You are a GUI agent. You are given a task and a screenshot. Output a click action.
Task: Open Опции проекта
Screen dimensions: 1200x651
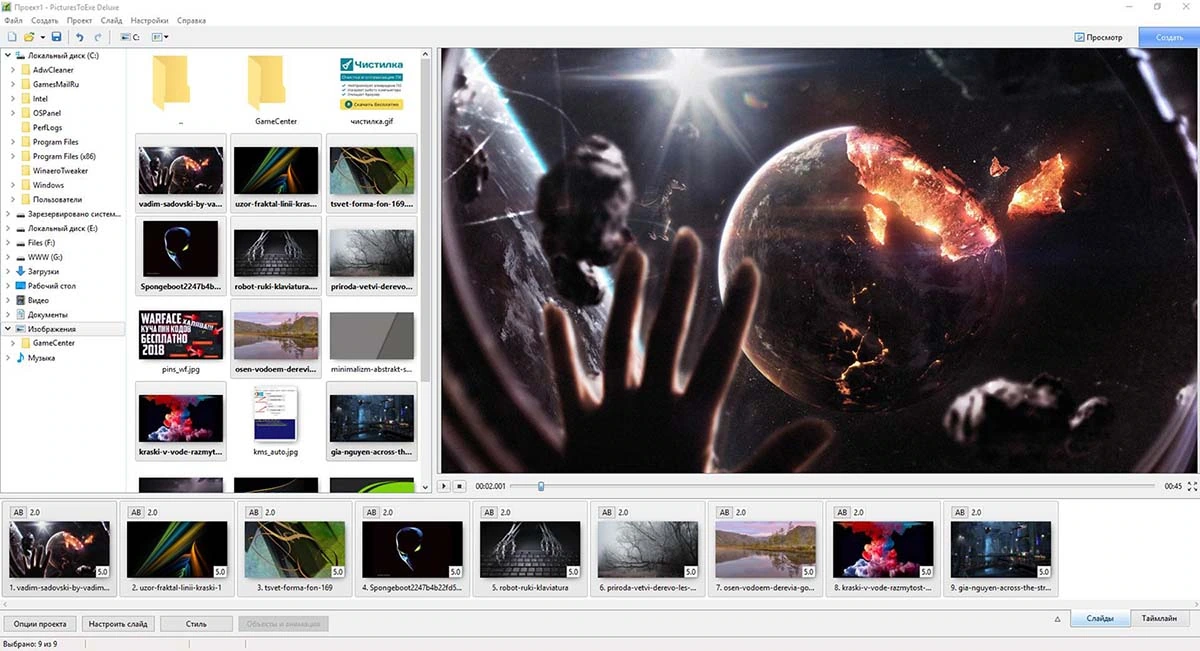40,624
